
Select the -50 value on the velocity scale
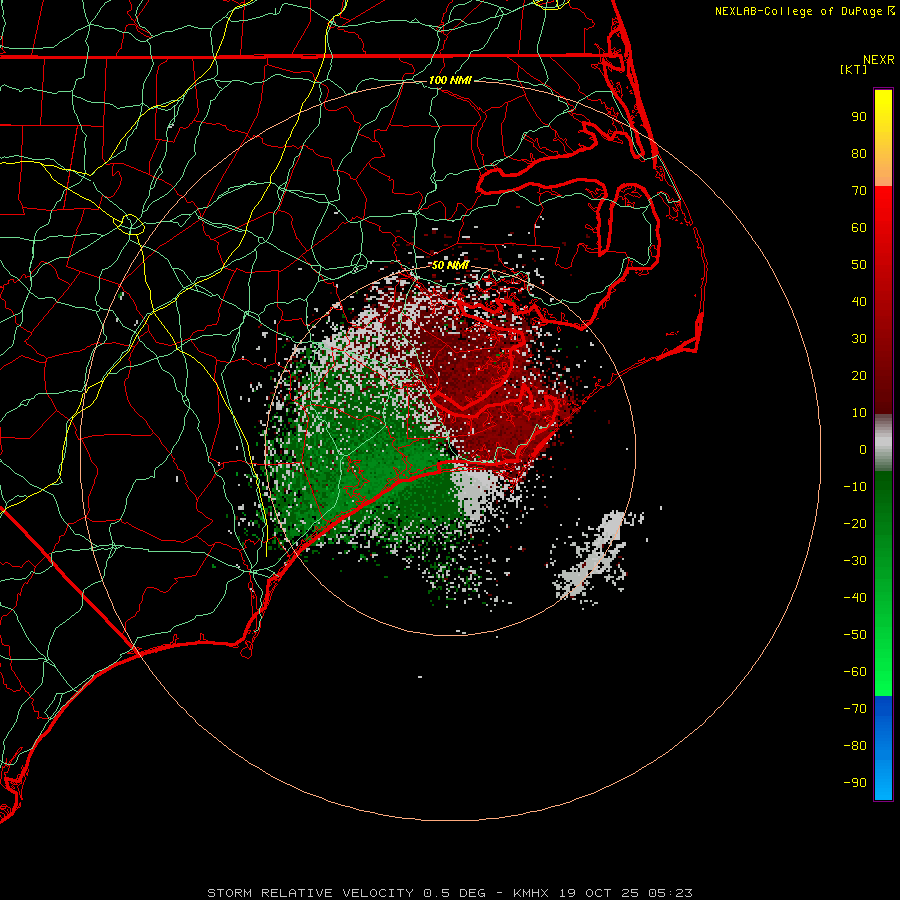[855, 635]
